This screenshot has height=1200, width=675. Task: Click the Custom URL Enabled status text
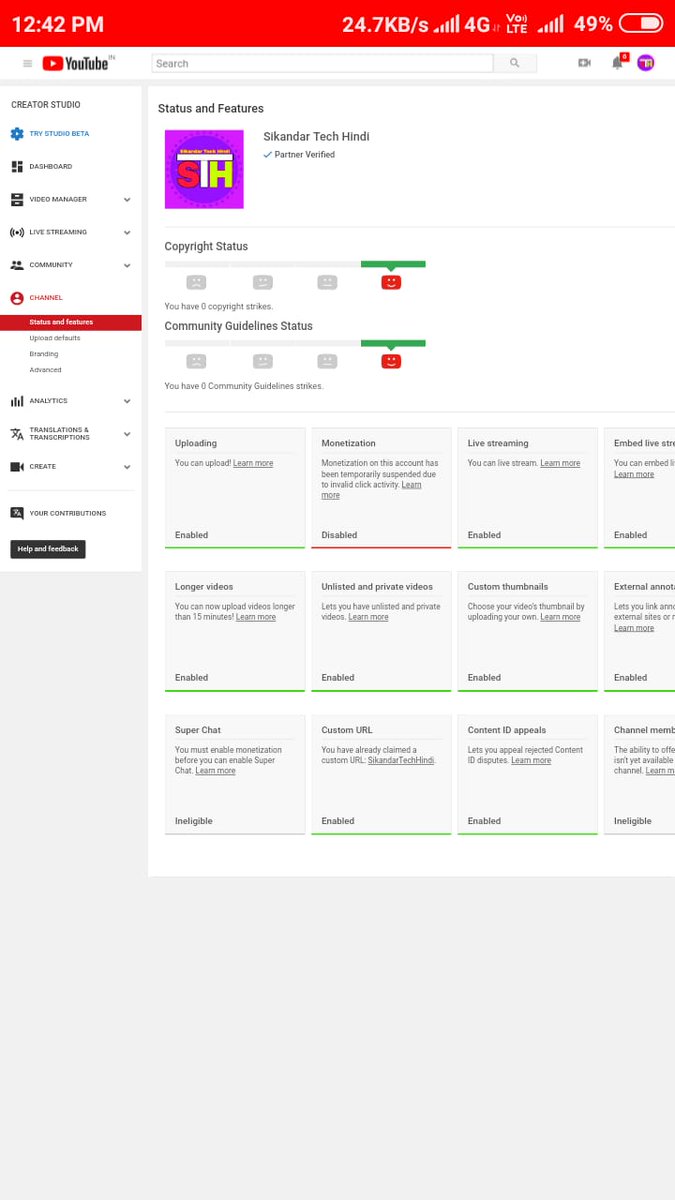click(x=338, y=821)
